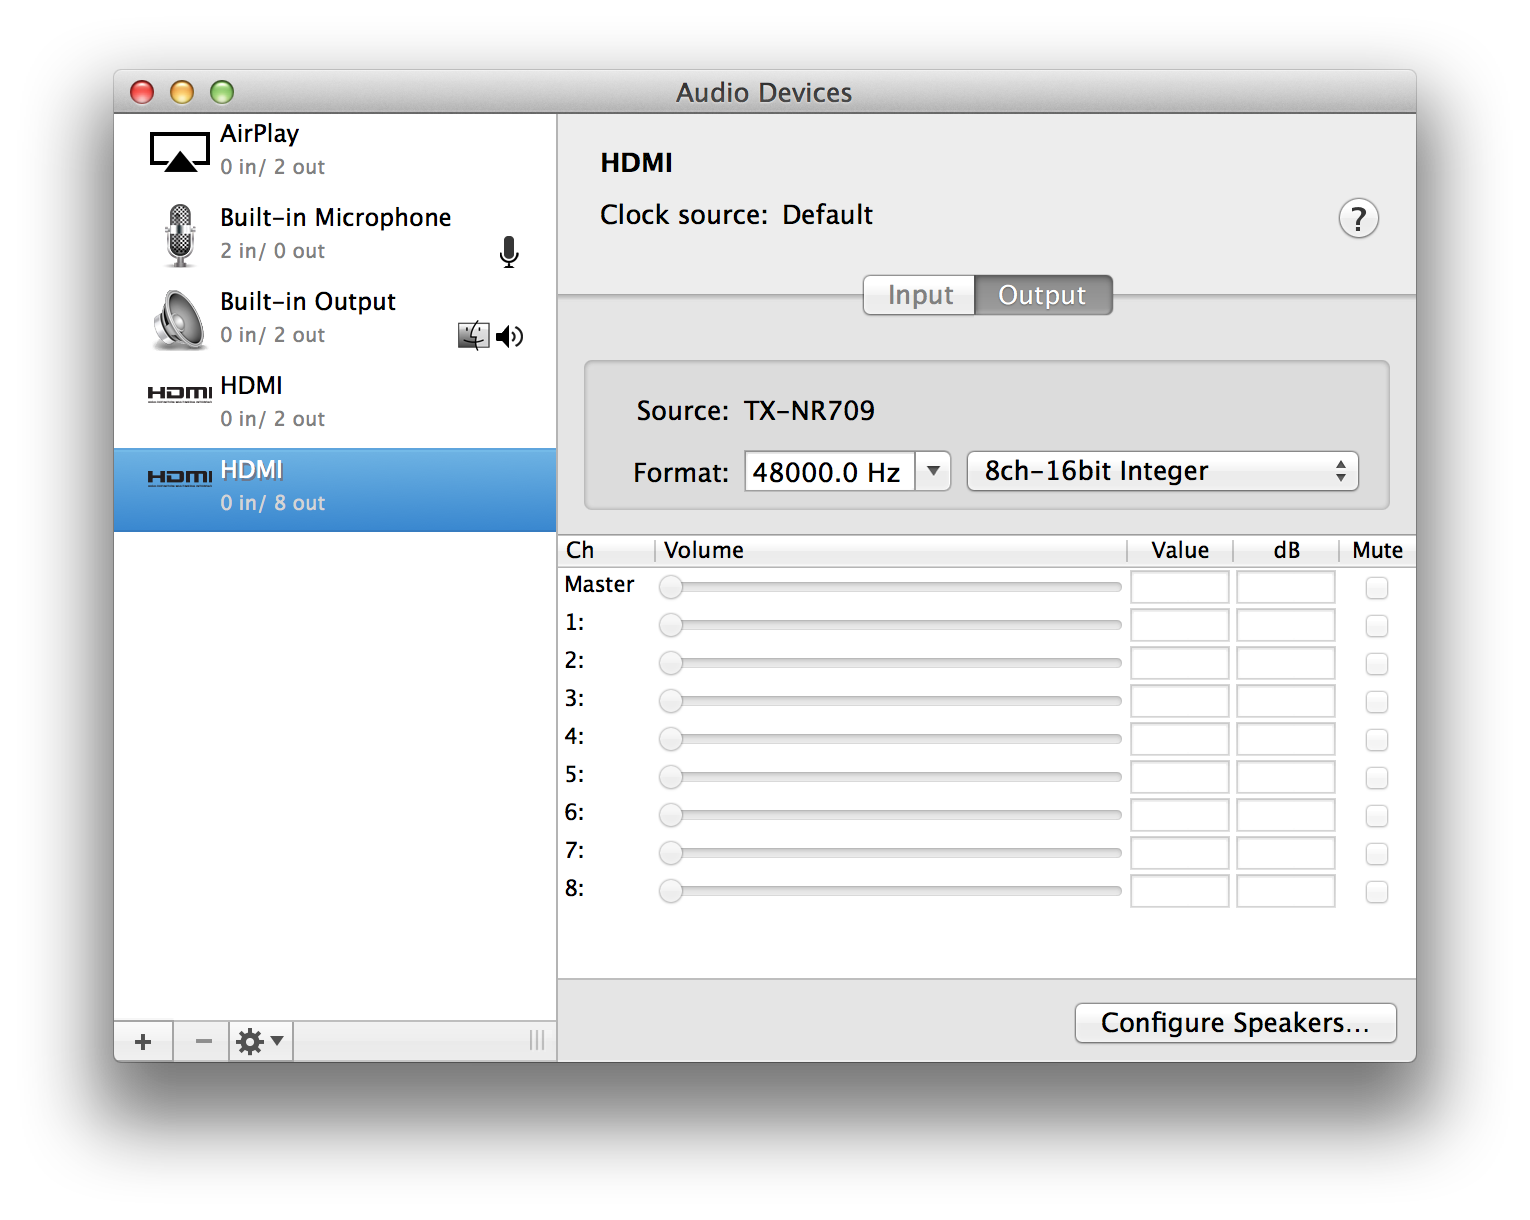This screenshot has height=1220, width=1530.
Task: Open the gear action menu
Action: pyautogui.click(x=260, y=1042)
